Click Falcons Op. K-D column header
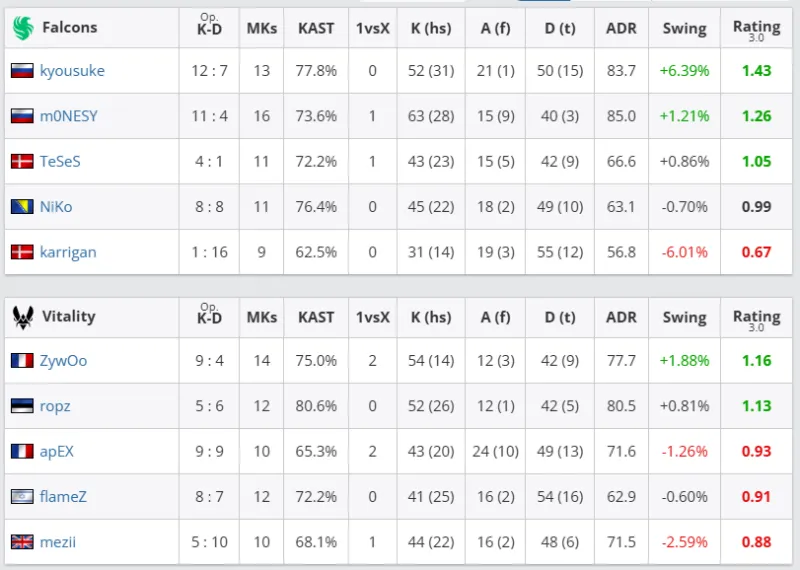800x570 pixels. coord(209,26)
